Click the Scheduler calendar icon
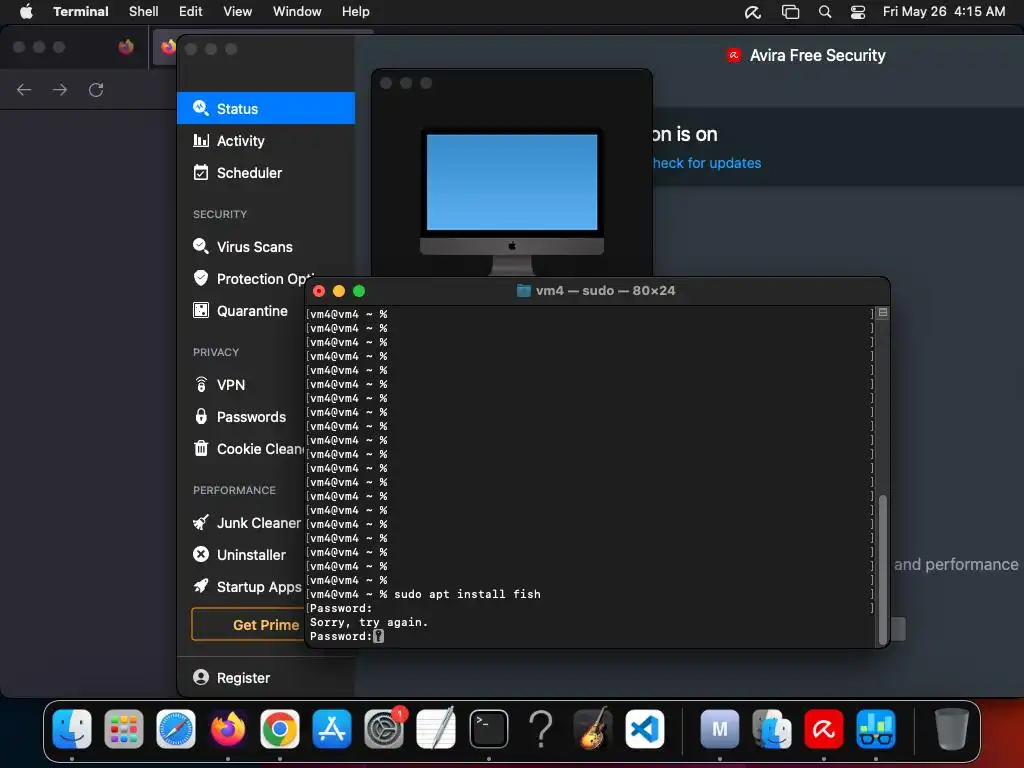This screenshot has height=768, width=1024. pyautogui.click(x=201, y=172)
